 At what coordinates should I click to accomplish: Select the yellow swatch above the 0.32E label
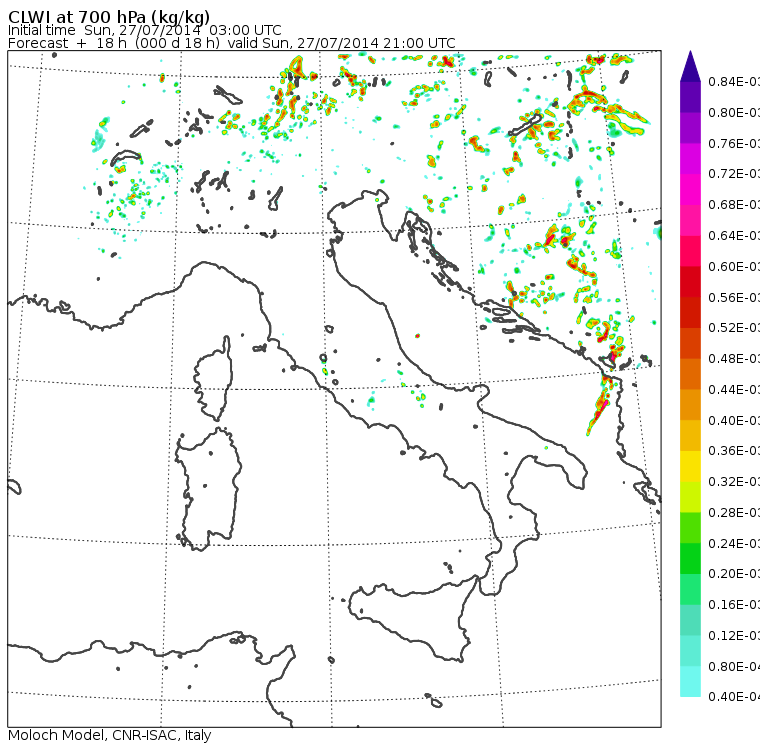click(x=690, y=466)
